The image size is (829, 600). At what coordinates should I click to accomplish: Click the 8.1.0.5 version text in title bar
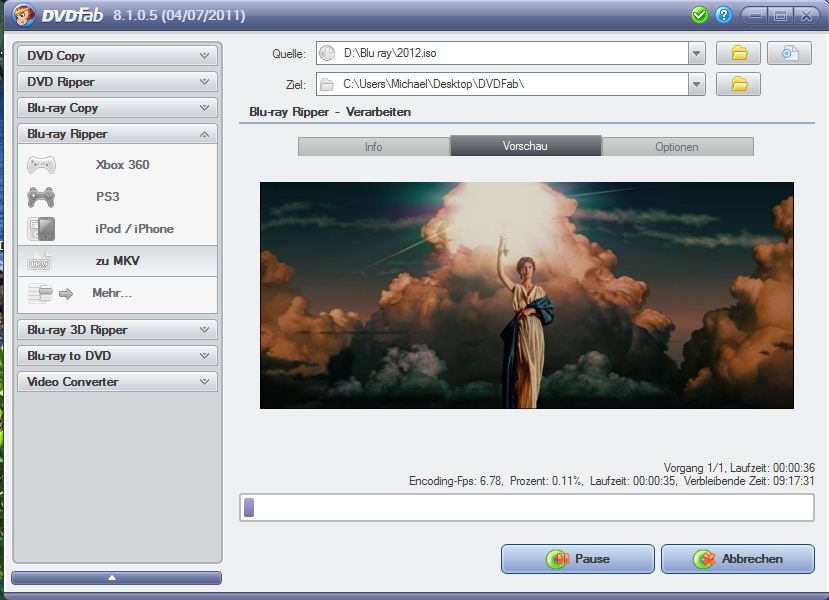click(x=179, y=15)
